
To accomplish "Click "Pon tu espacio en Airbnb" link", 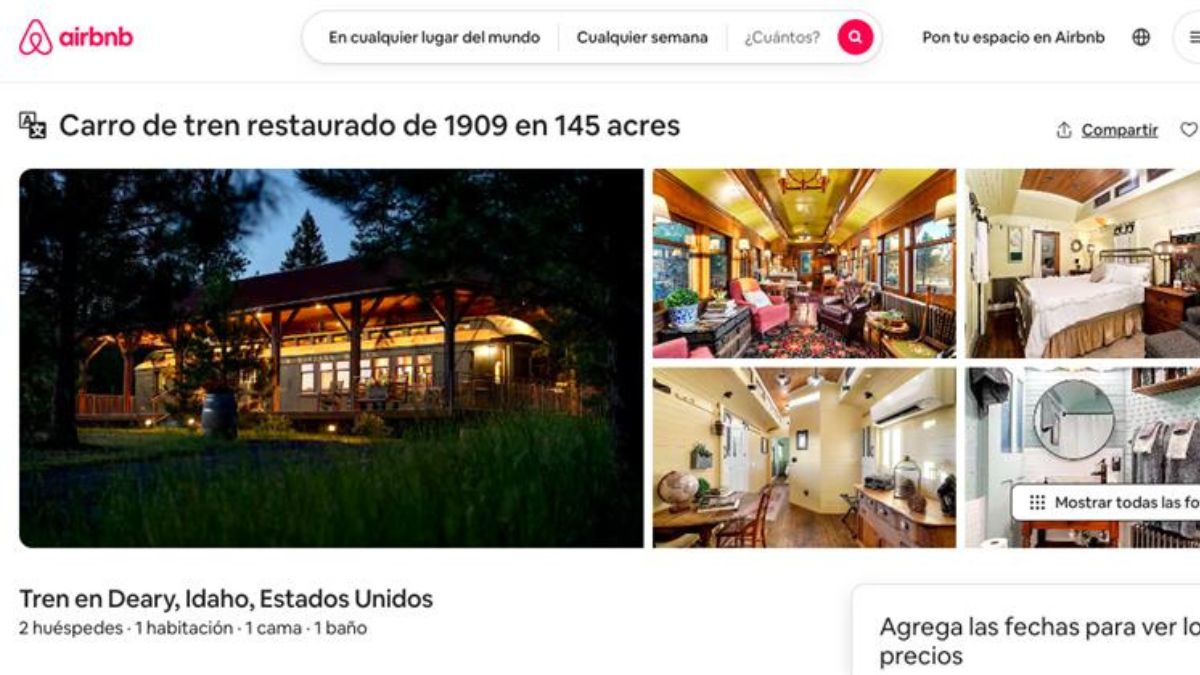I will tap(1013, 38).
